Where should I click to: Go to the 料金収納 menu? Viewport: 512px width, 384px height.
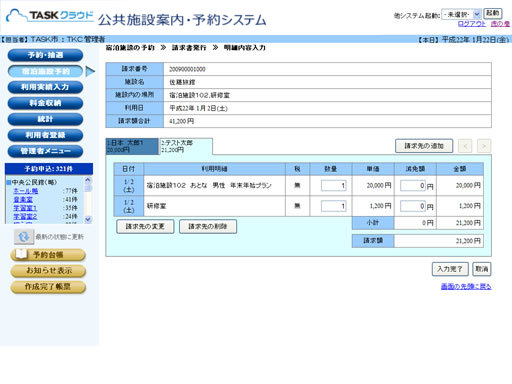45,103
